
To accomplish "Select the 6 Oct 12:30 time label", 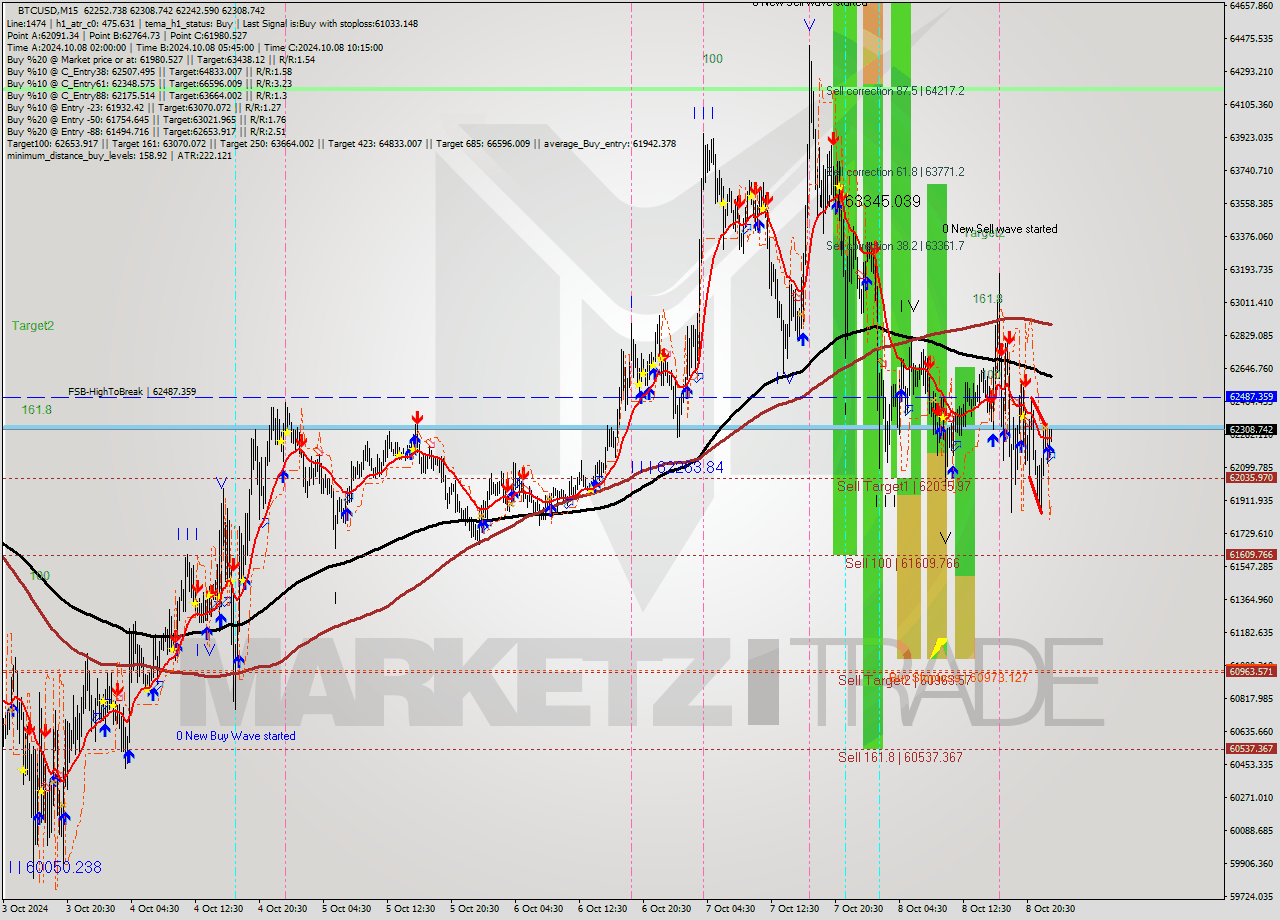I will [x=603, y=909].
